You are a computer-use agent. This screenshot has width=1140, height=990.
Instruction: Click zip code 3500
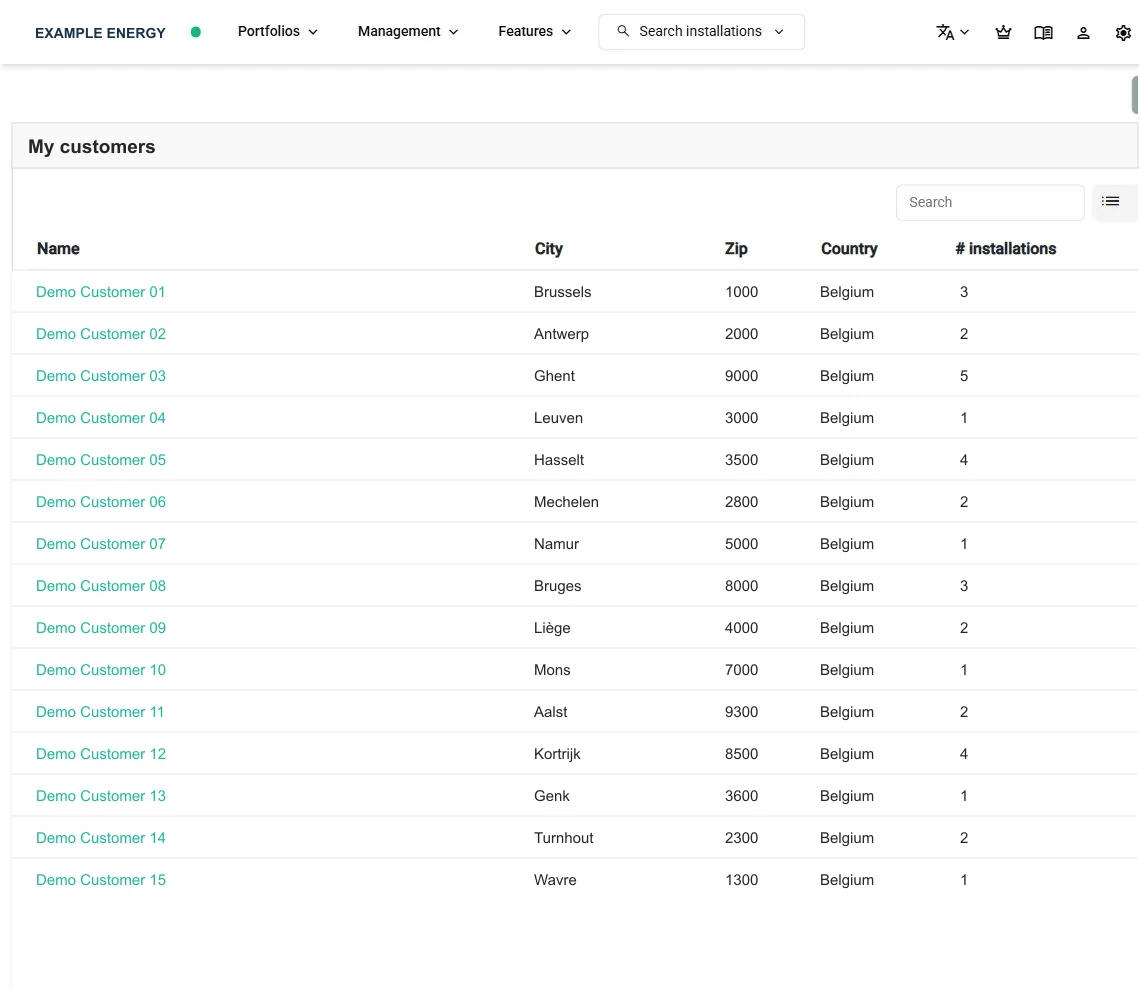742,460
